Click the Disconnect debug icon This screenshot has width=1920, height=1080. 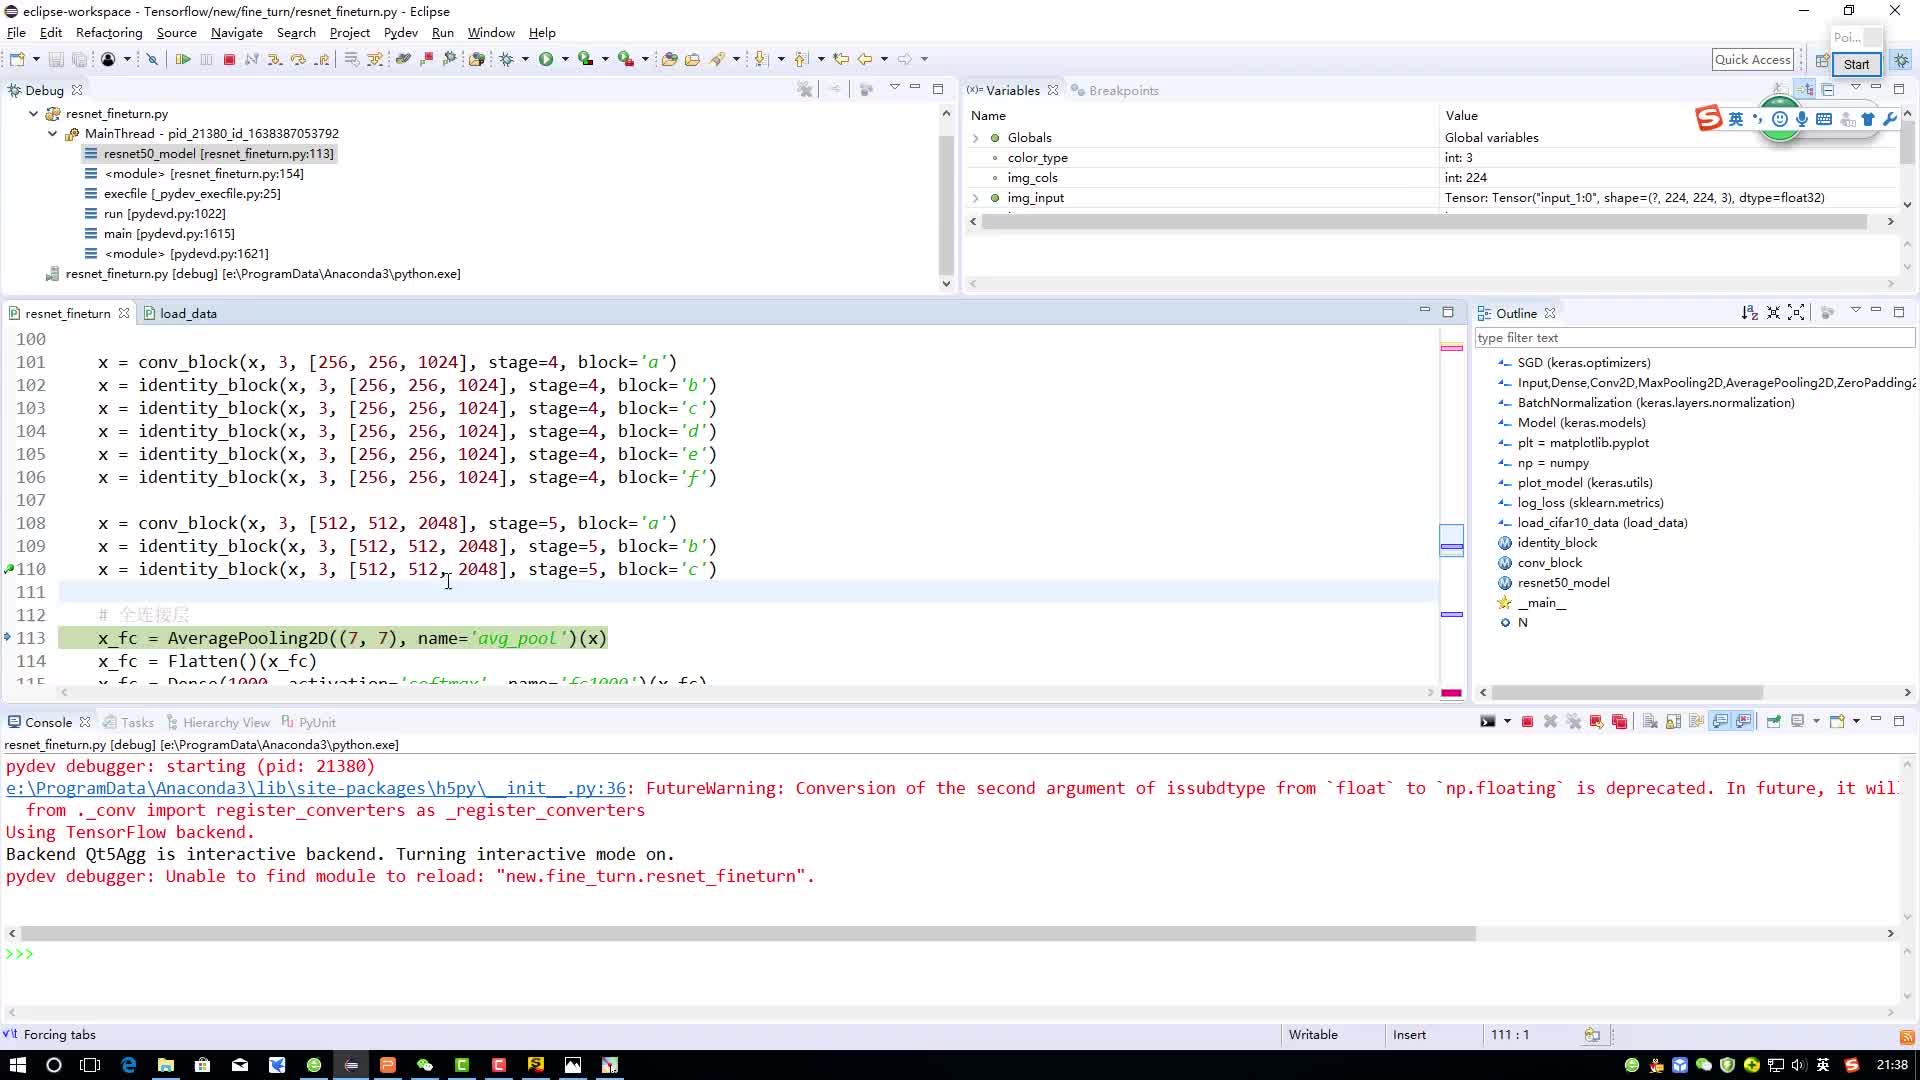tap(252, 60)
